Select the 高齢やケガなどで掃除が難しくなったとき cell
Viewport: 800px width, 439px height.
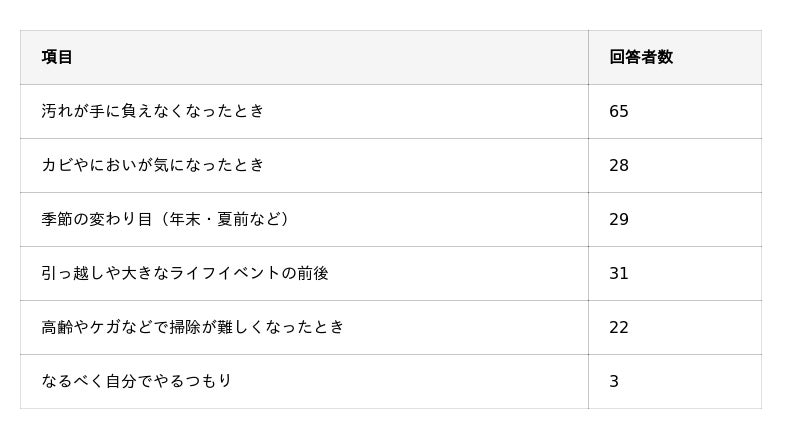click(193, 327)
